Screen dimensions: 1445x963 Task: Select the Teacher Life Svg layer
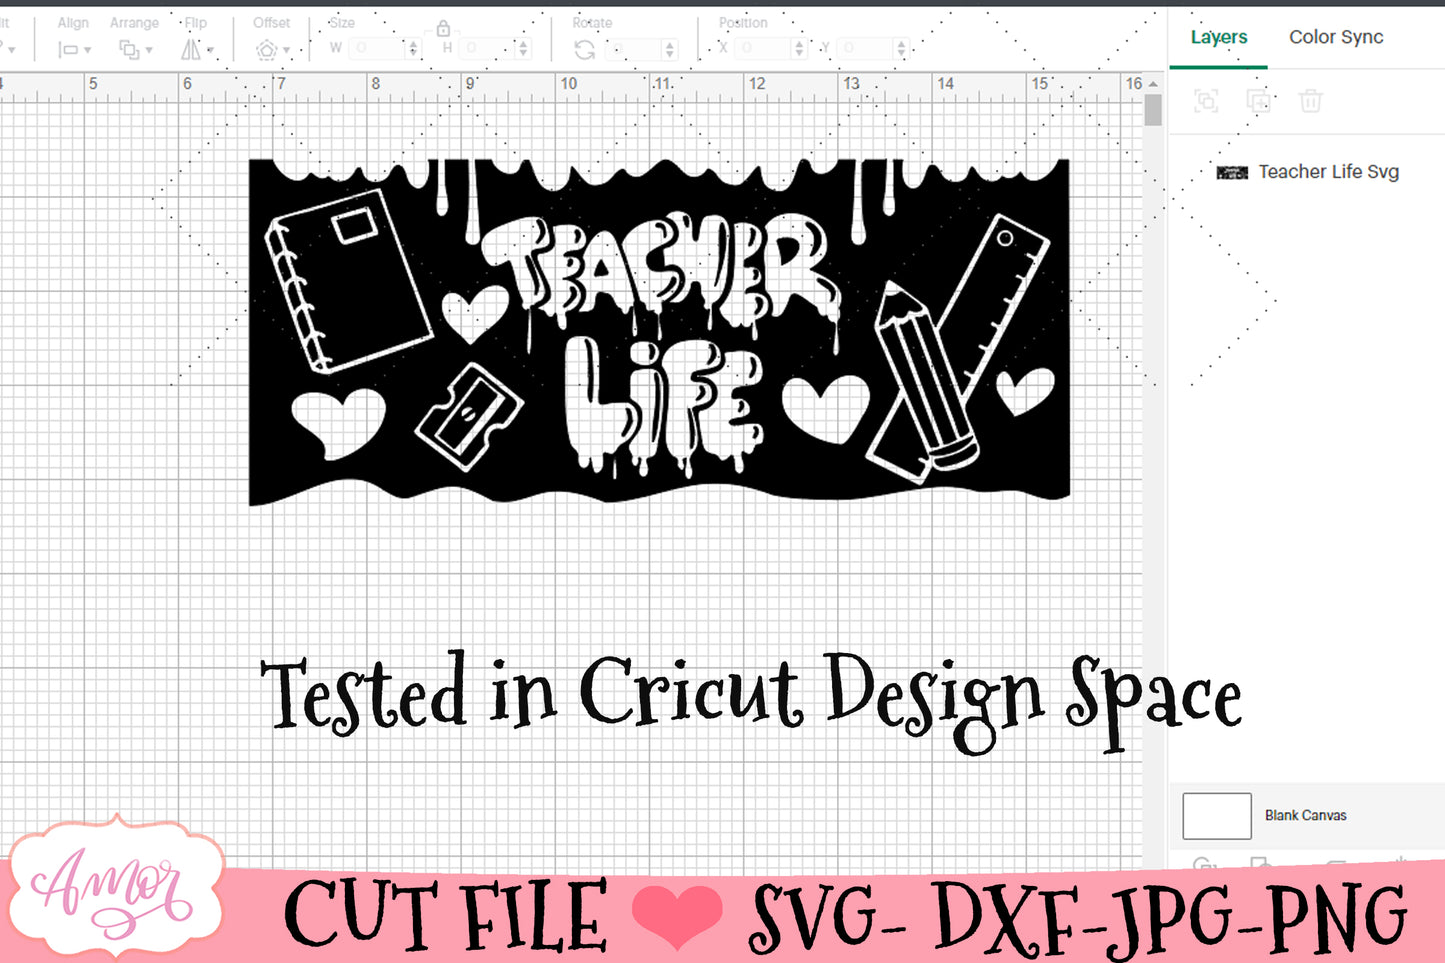tap(1328, 172)
